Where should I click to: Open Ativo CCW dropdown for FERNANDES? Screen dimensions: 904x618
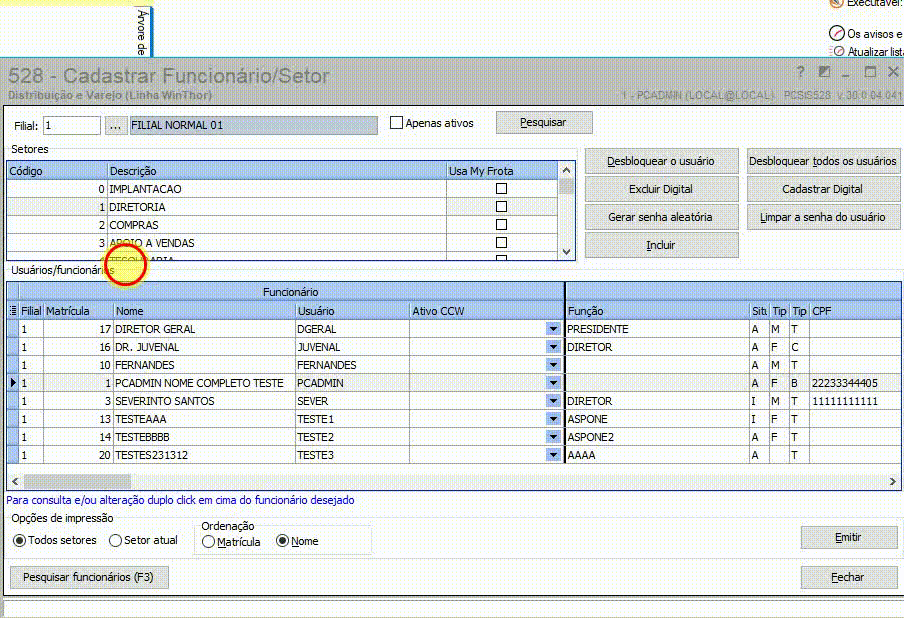(553, 364)
